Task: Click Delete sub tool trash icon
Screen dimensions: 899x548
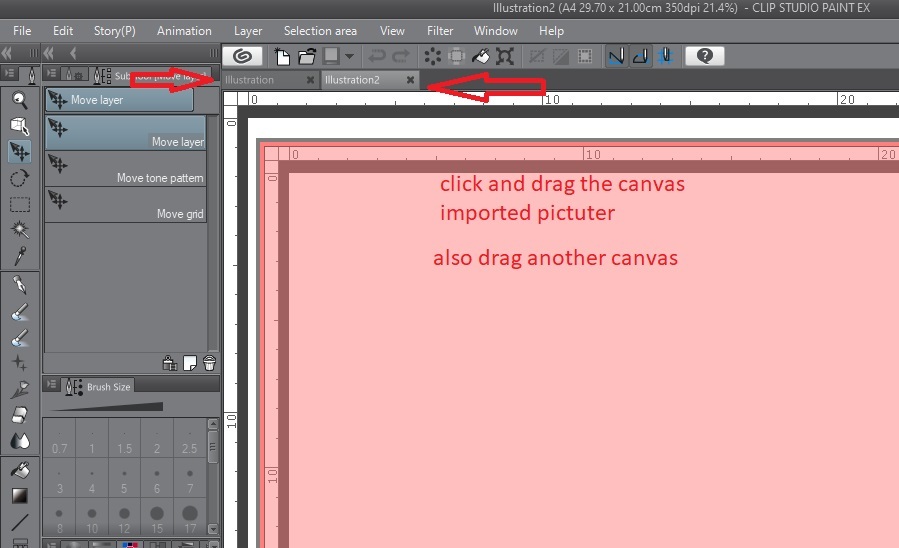Action: [209, 363]
